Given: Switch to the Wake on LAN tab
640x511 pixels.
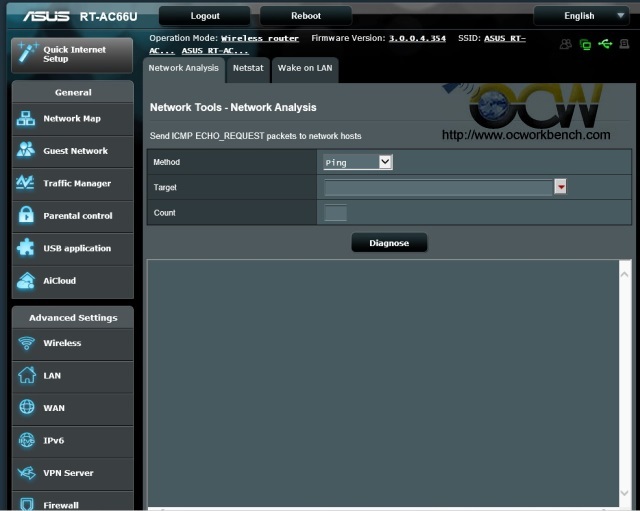Looking at the screenshot, I should [x=305, y=69].
